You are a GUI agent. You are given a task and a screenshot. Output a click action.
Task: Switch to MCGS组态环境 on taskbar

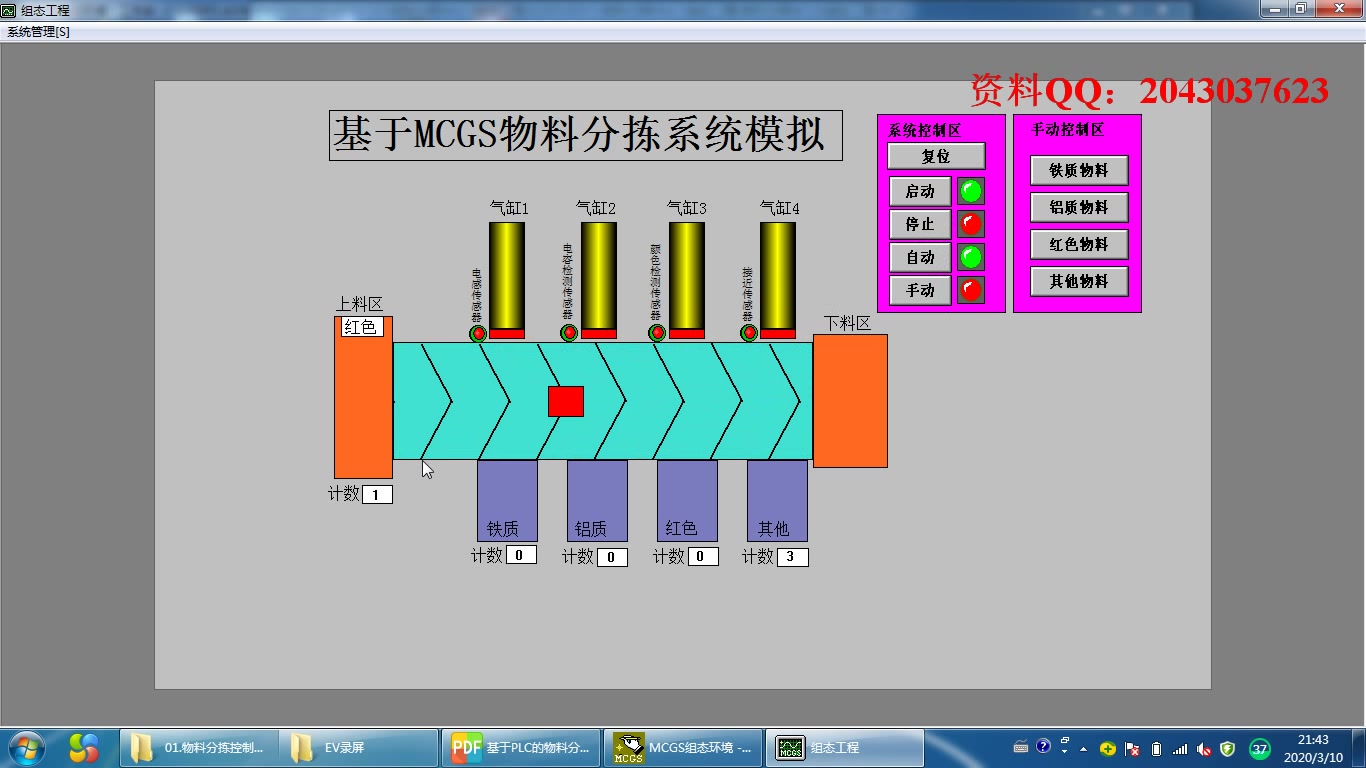point(683,747)
